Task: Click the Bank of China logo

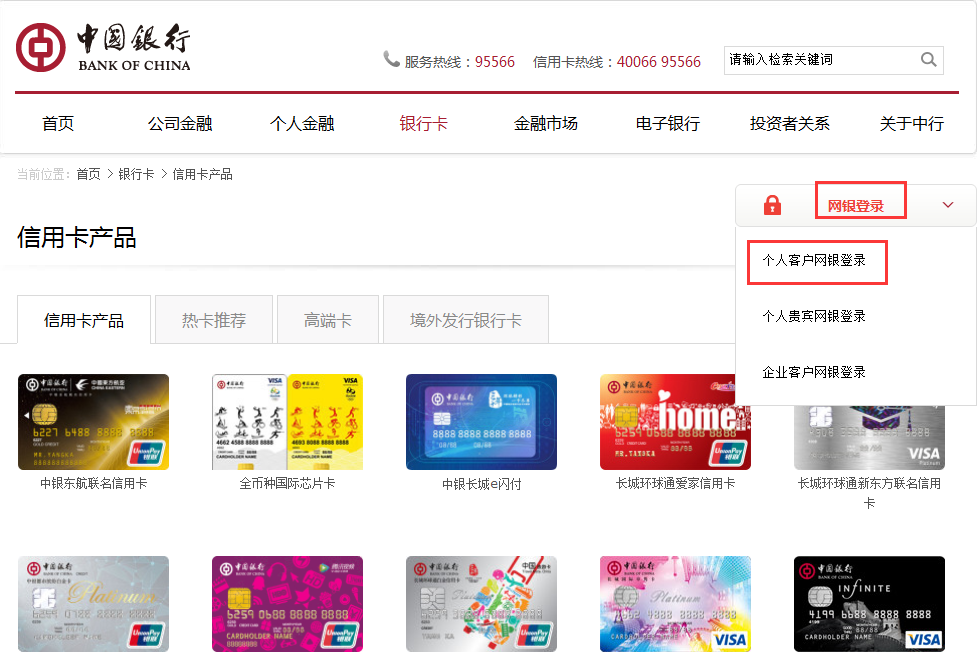Action: 100,46
